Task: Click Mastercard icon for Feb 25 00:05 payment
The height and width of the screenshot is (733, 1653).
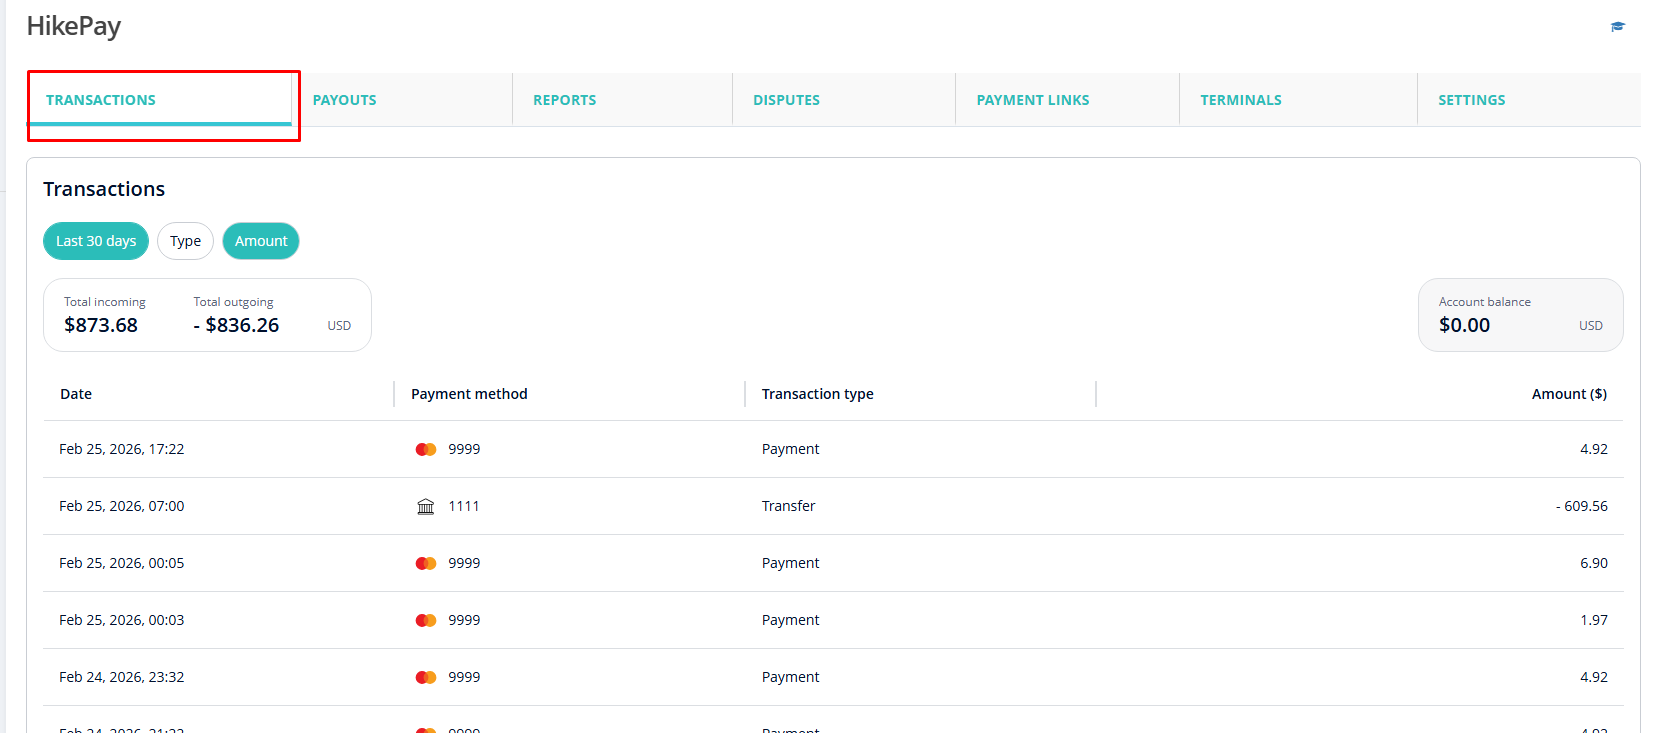Action: pos(426,564)
